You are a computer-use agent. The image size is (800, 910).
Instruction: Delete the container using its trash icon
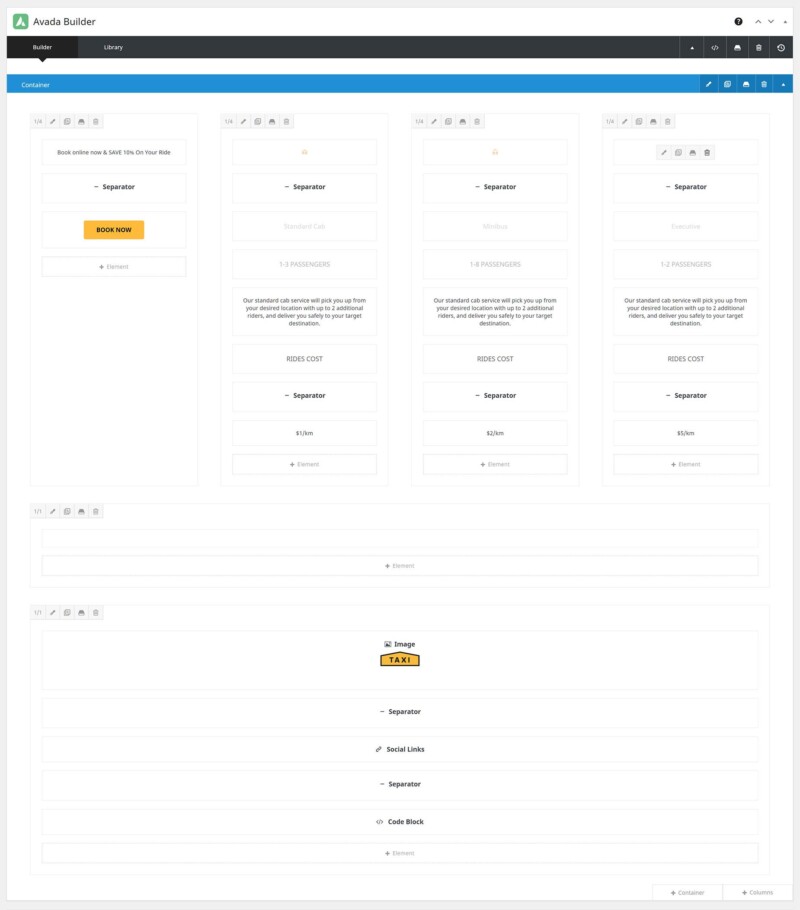click(x=764, y=84)
